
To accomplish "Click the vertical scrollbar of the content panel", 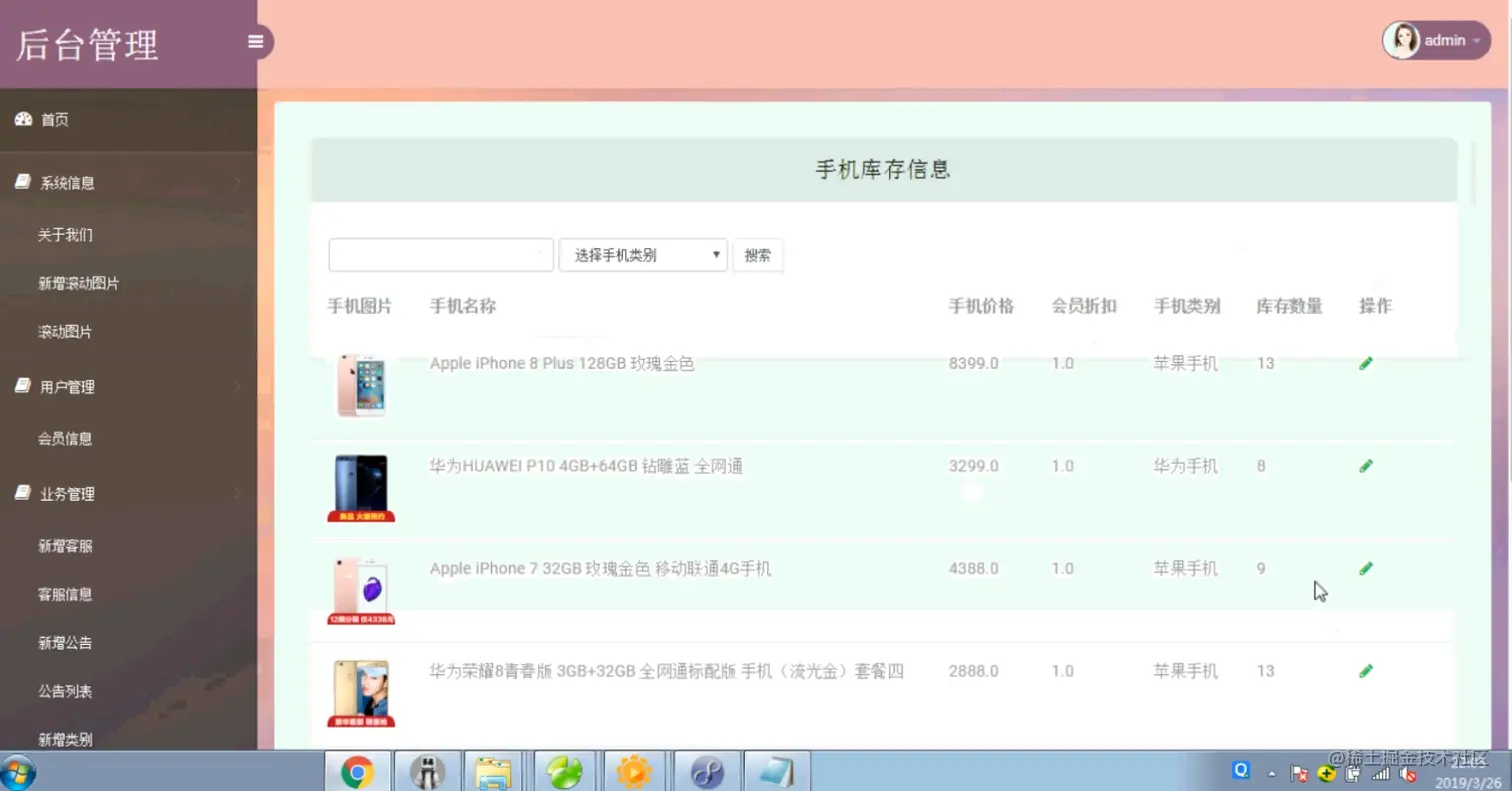I will tap(1474, 172).
